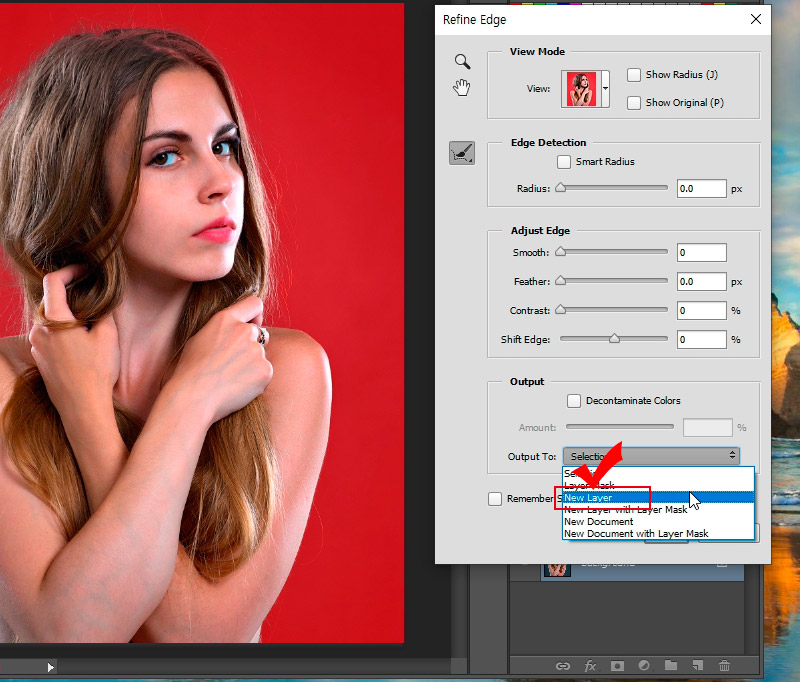Click the new adjustment layer icon
This screenshot has height=682, width=800.
point(644,665)
